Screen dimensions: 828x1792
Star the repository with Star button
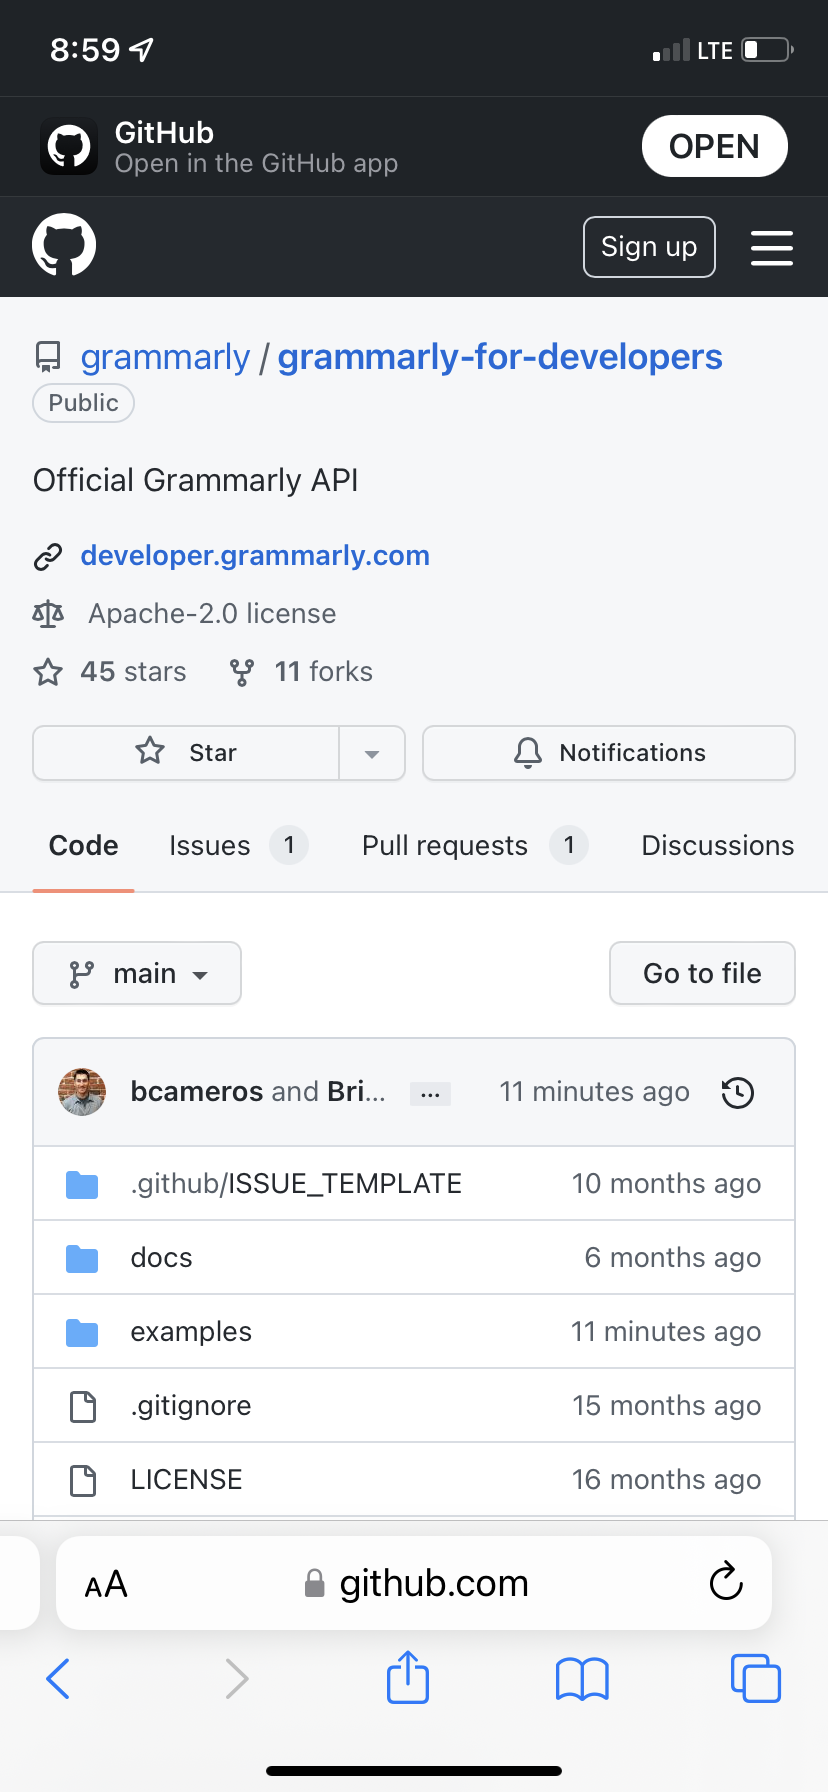coord(186,753)
